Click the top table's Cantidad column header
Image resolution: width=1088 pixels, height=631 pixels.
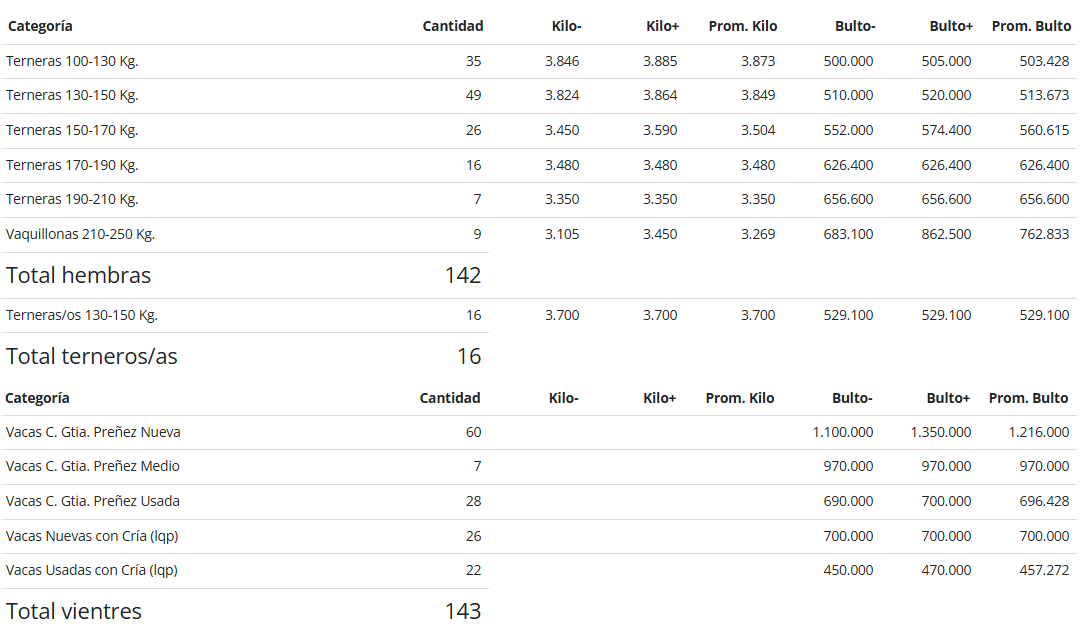pos(452,26)
